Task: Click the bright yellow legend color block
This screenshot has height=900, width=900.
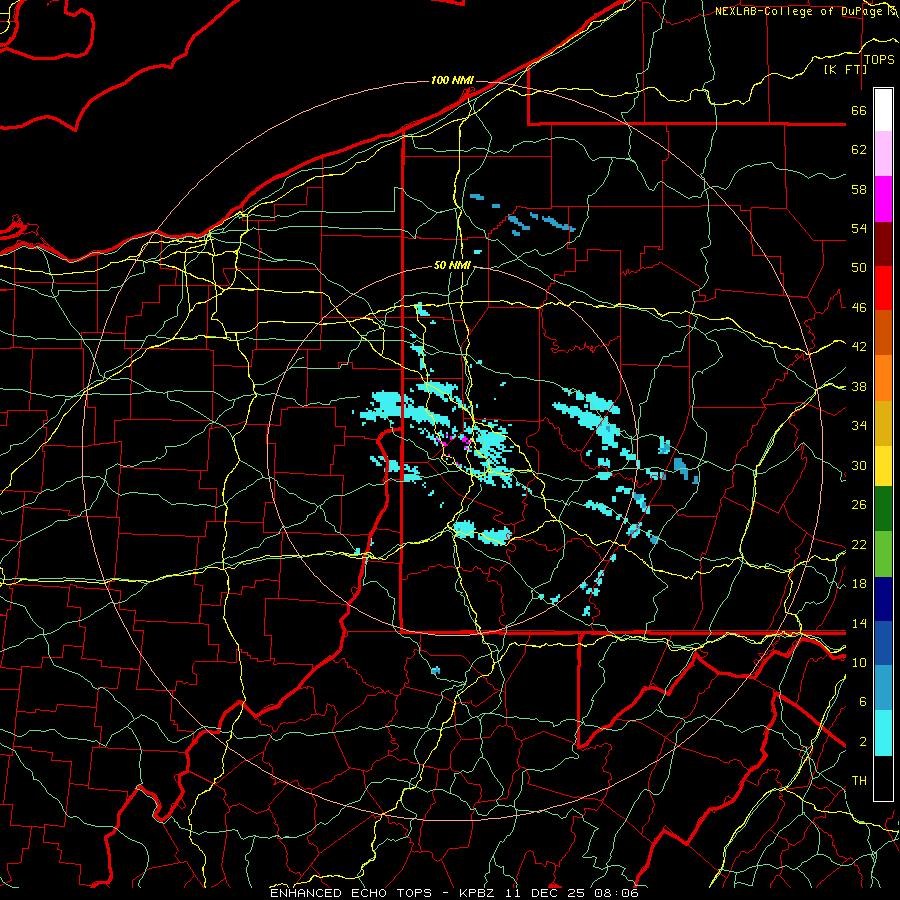Action: [x=883, y=465]
